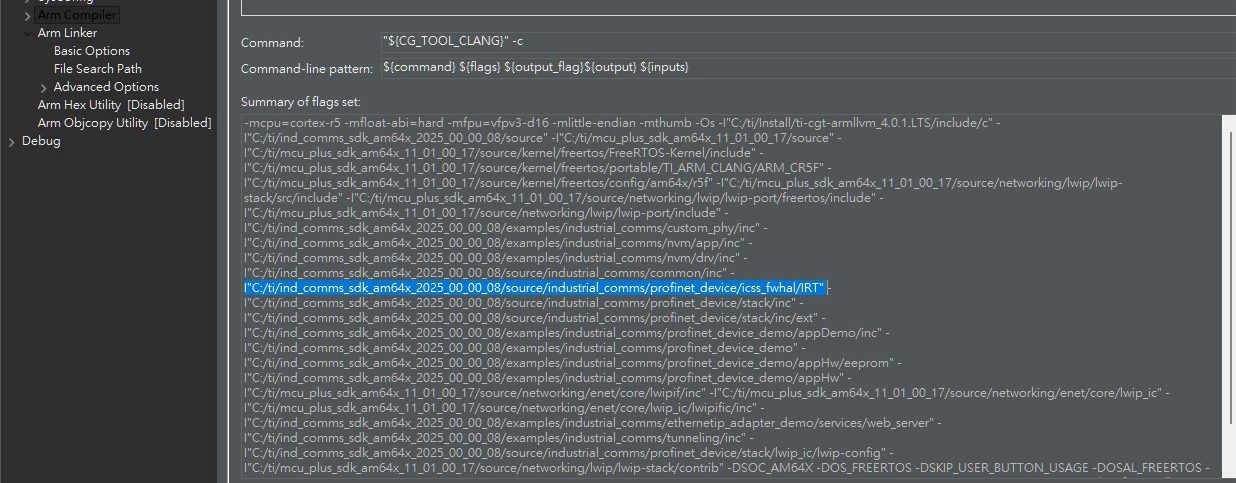Expand the Advanced Options node
Screen dimensions: 1236x483
click(x=43, y=87)
